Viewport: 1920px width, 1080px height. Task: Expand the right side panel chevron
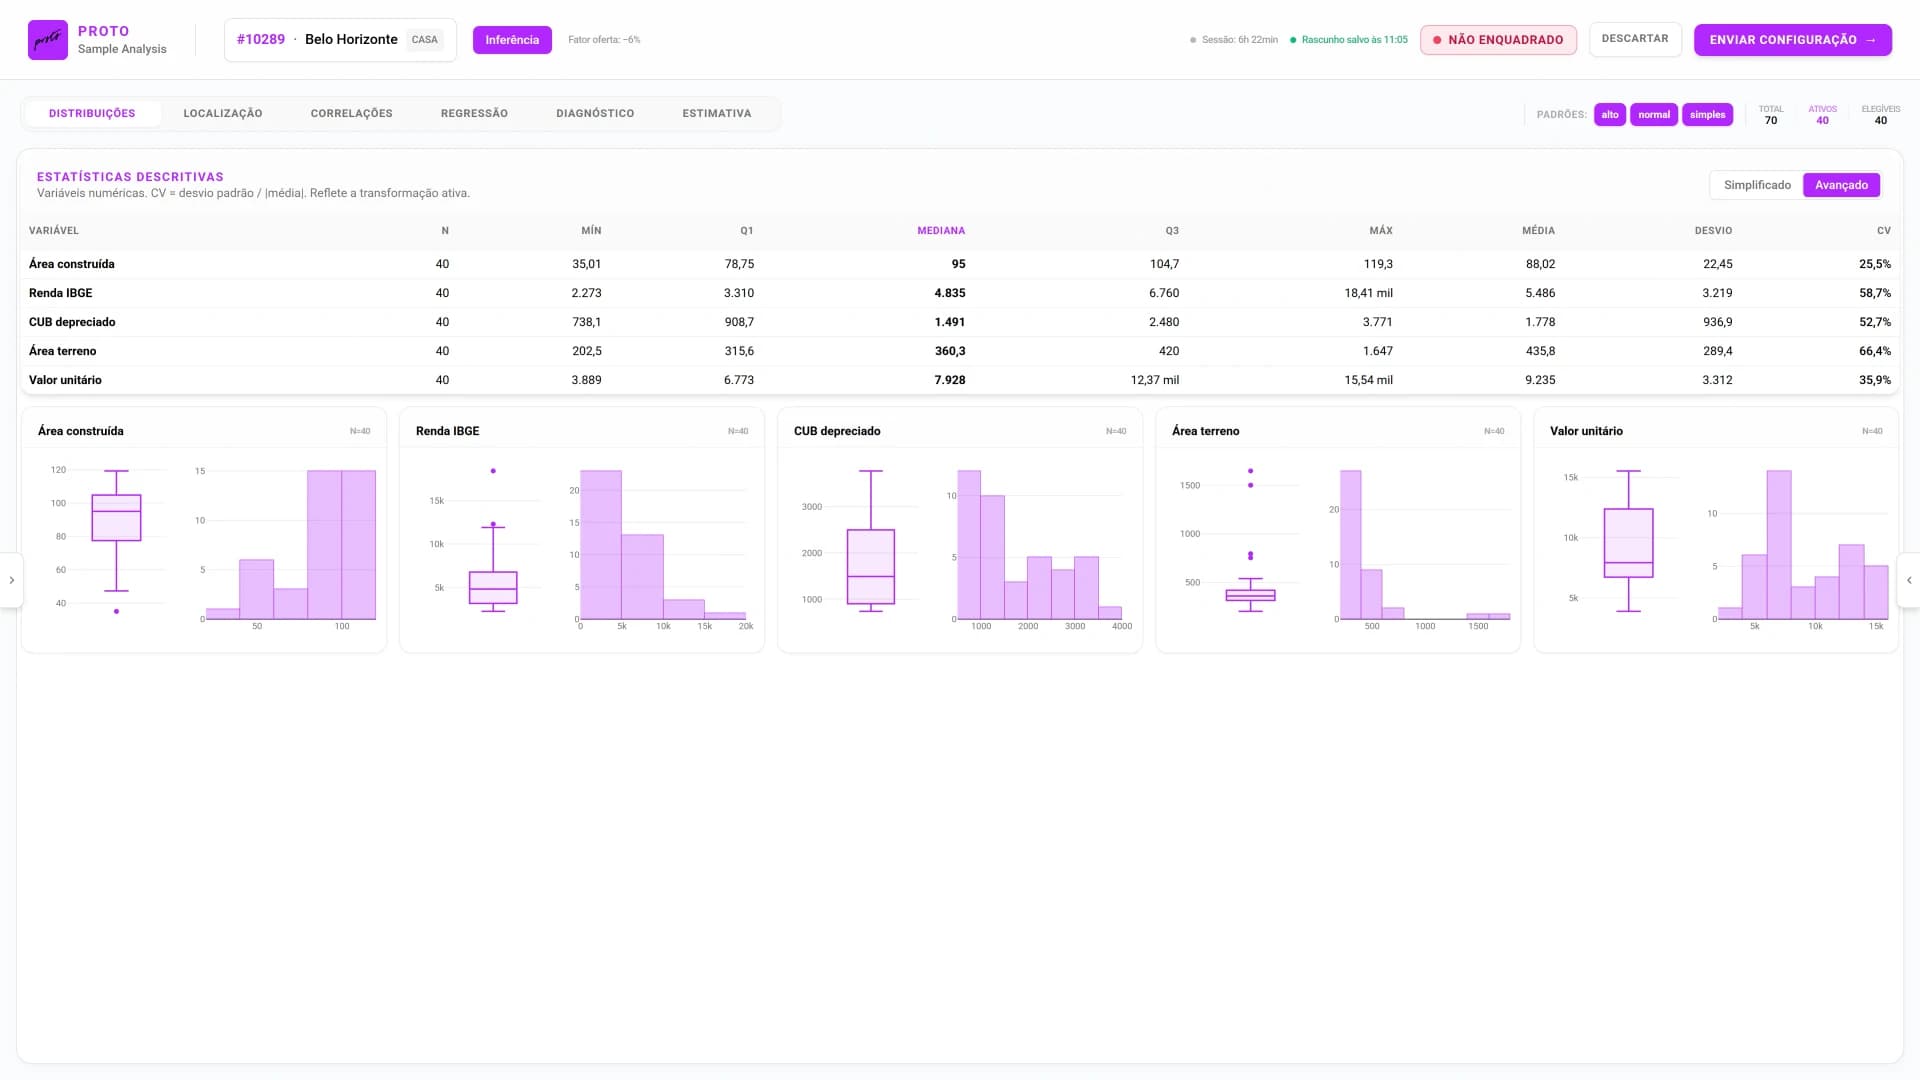(1909, 580)
